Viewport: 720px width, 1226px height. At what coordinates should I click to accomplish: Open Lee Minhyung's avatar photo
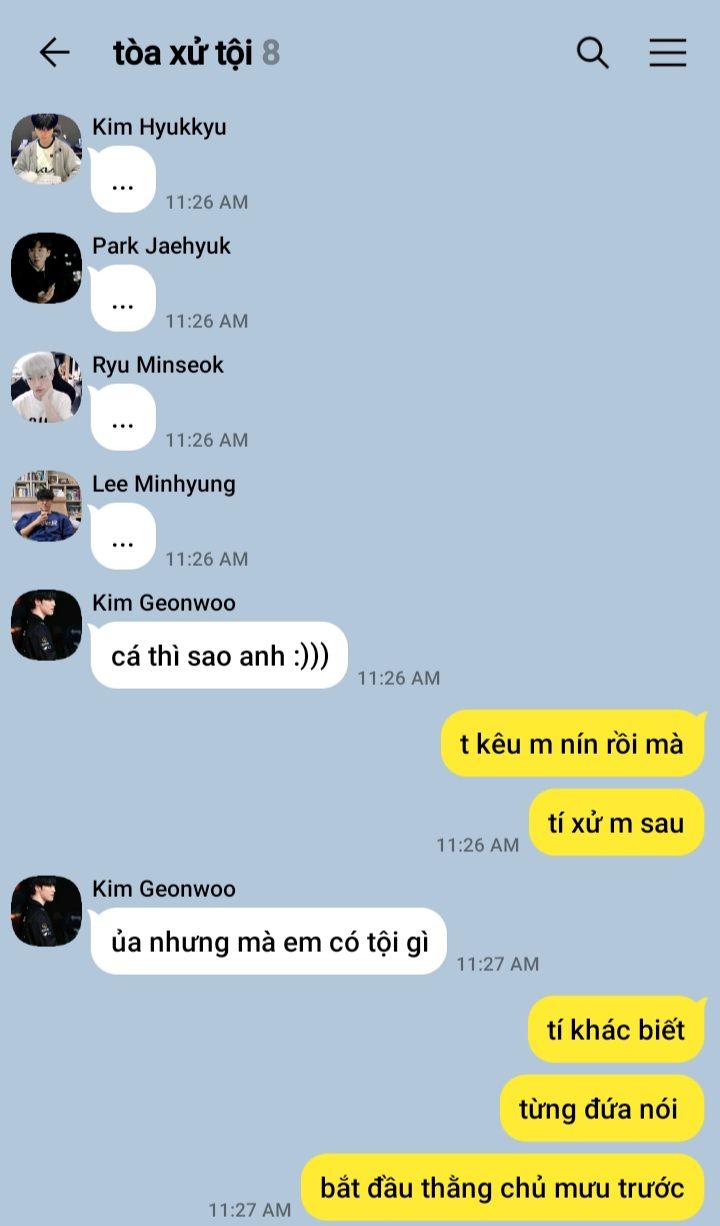tap(46, 506)
